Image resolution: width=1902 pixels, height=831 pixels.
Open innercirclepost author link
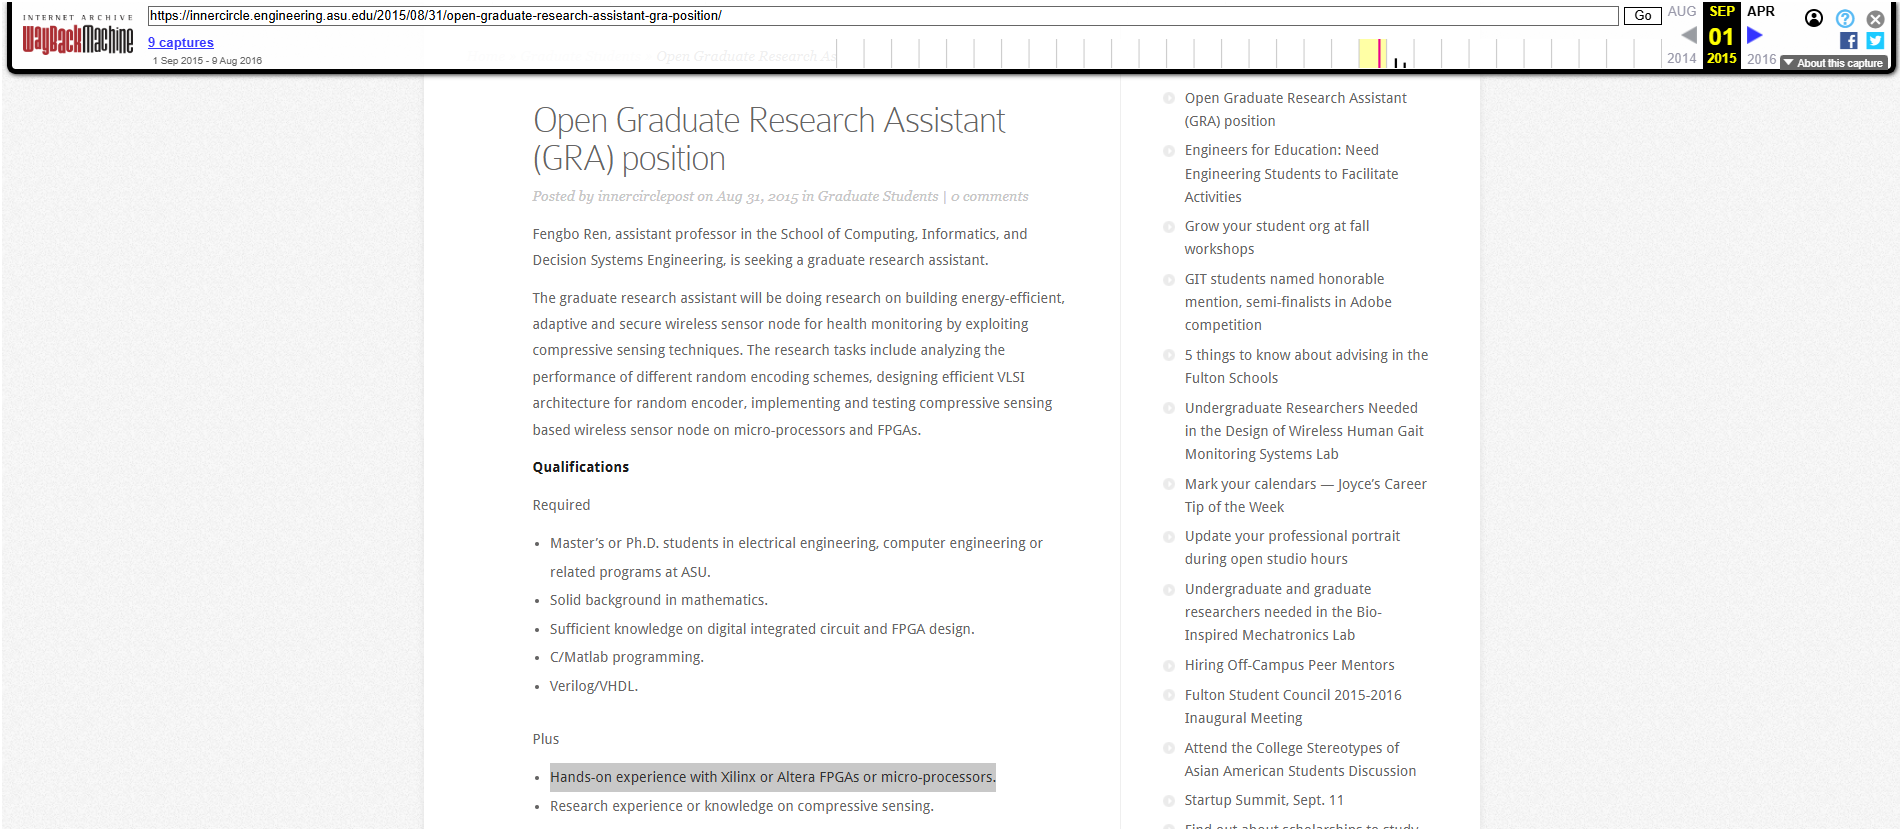tap(645, 197)
